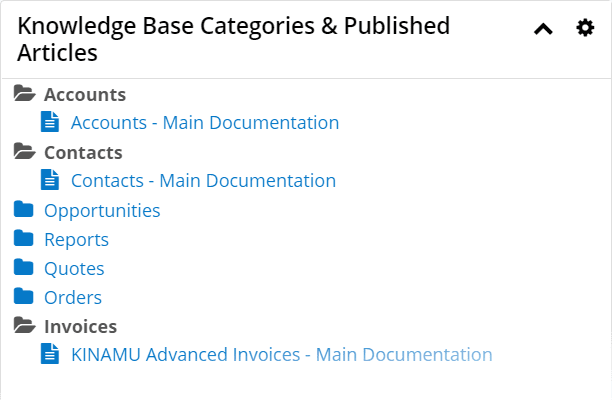This screenshot has height=400, width=612.
Task: Select the Quotes category label
Action: [x=74, y=269]
